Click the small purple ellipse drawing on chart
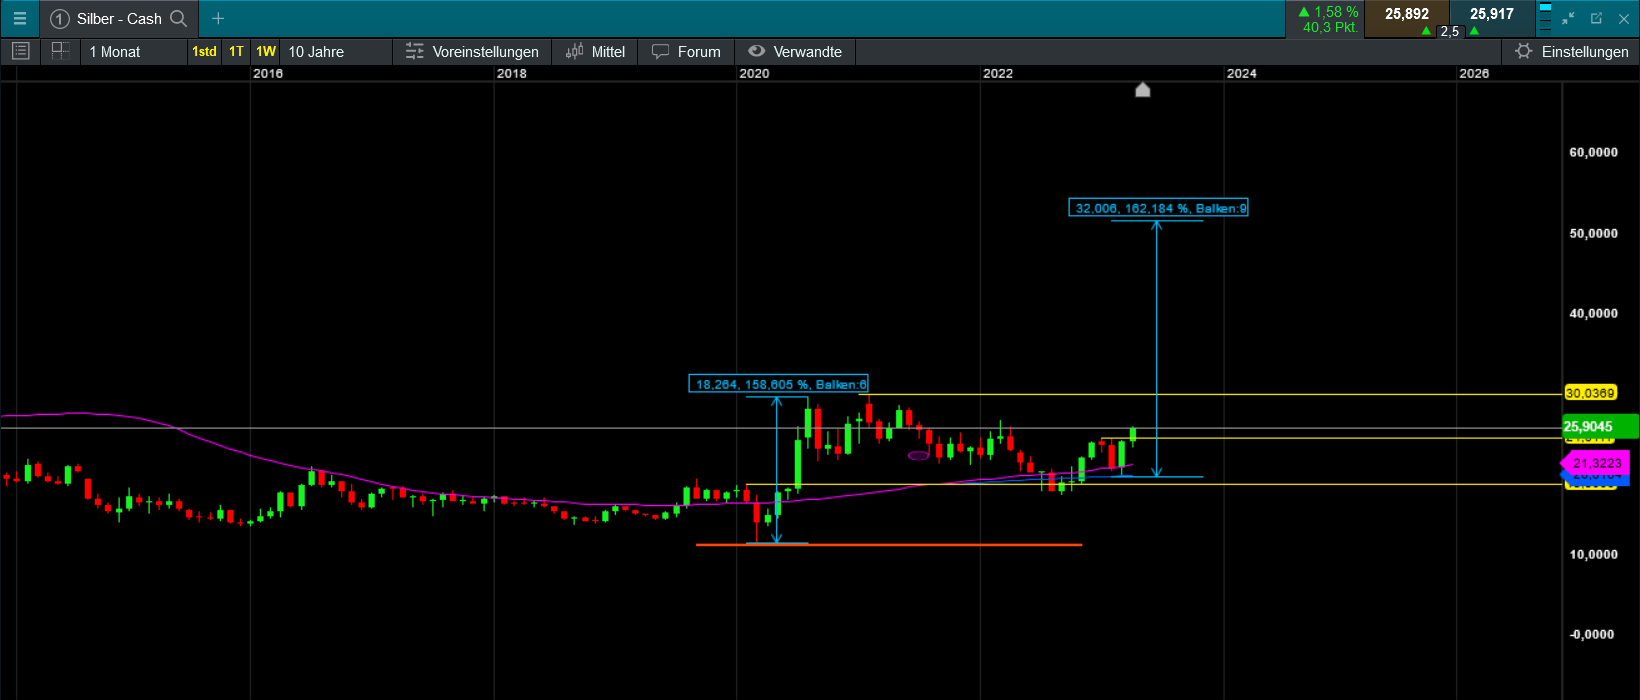Viewport: 1640px width, 700px height. tap(919, 456)
